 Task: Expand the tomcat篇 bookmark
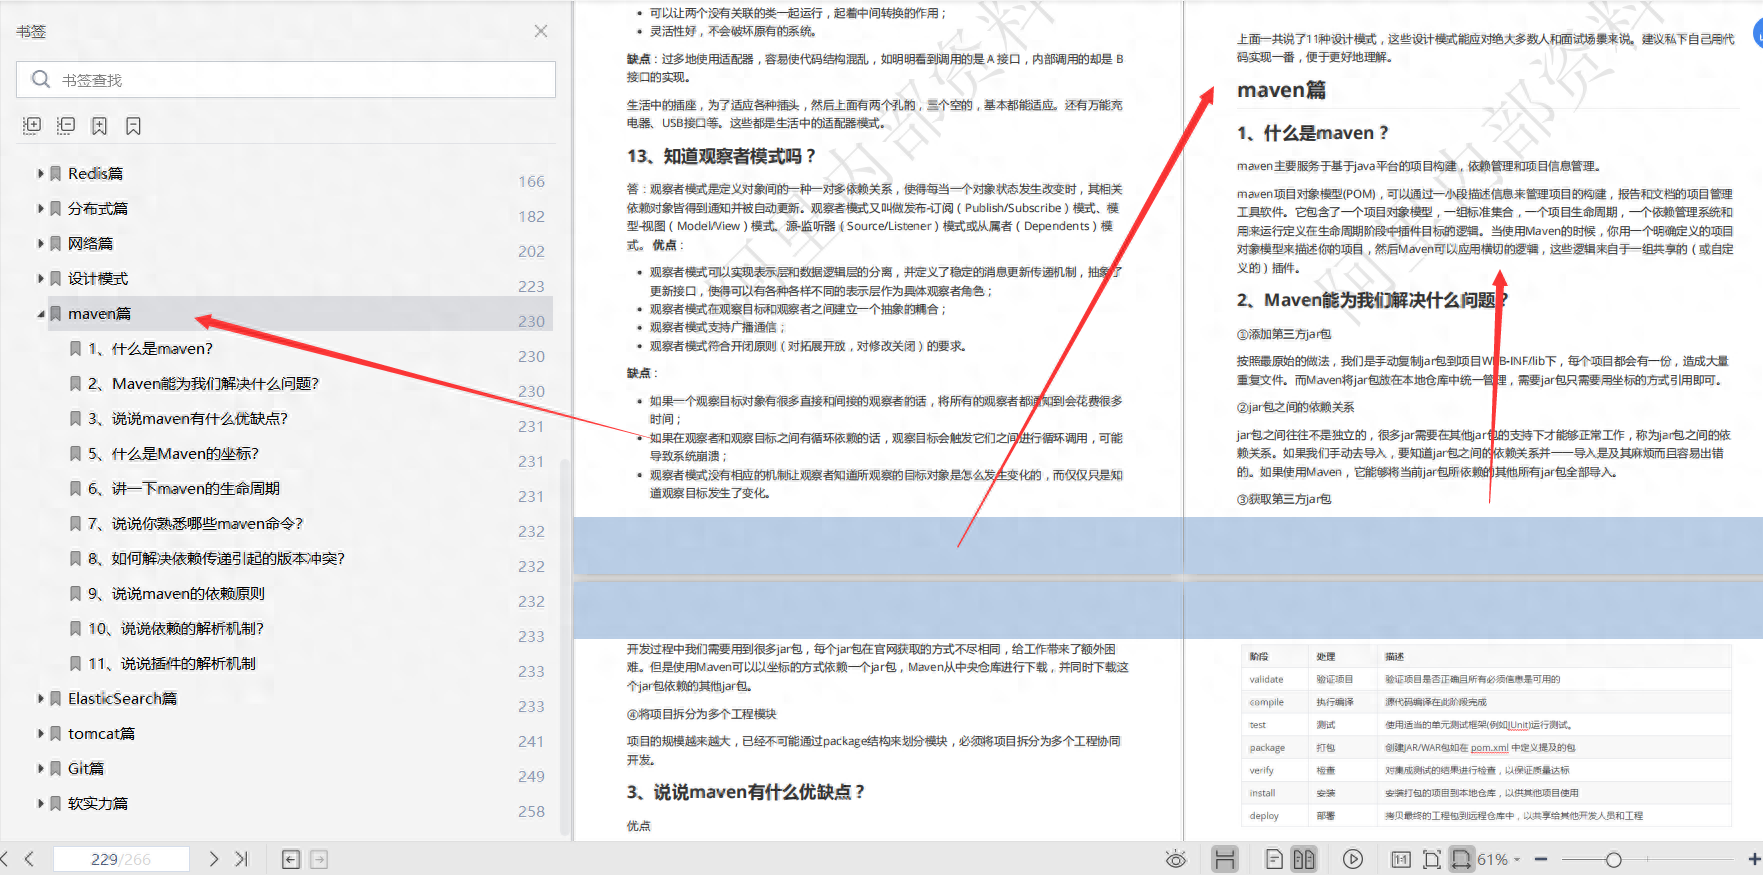(x=41, y=733)
